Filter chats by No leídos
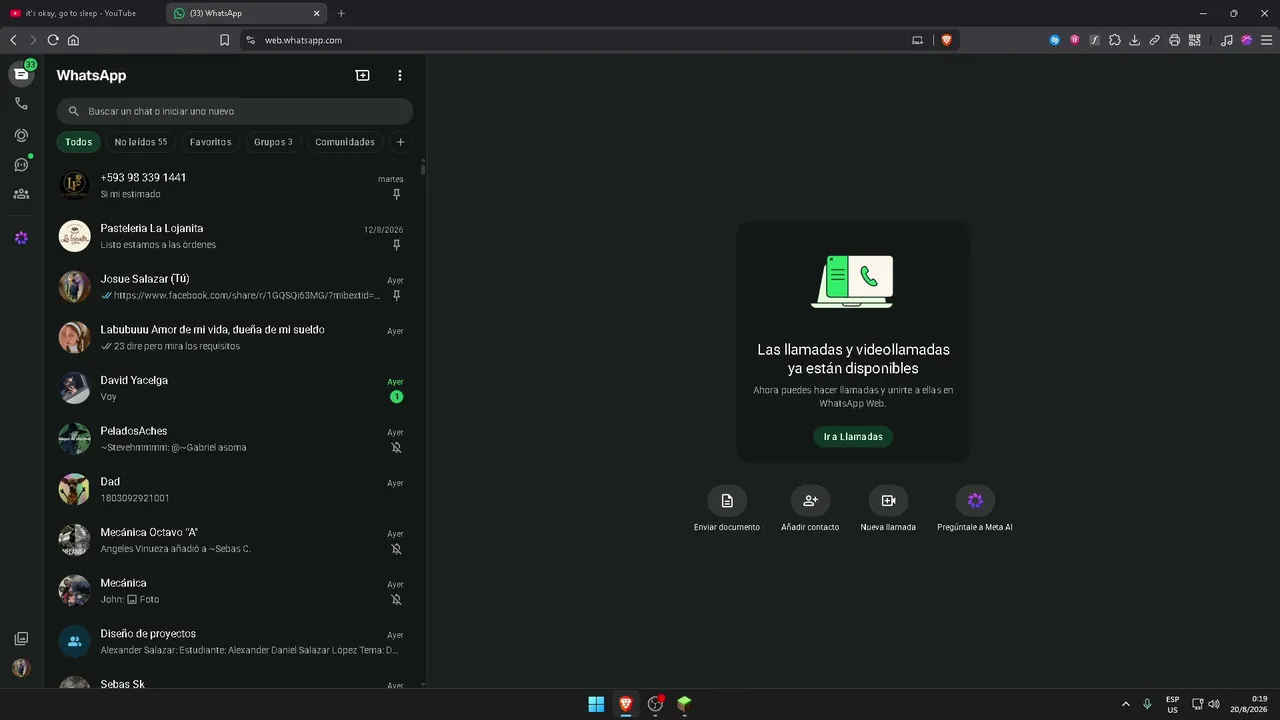 [141, 142]
